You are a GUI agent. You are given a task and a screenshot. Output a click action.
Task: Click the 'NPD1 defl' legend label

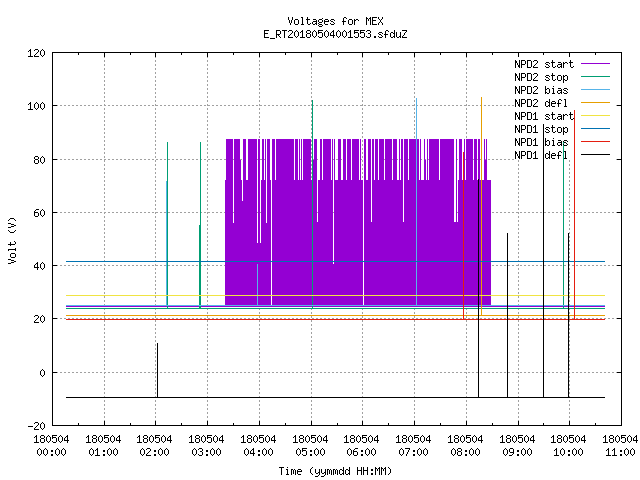(x=541, y=156)
